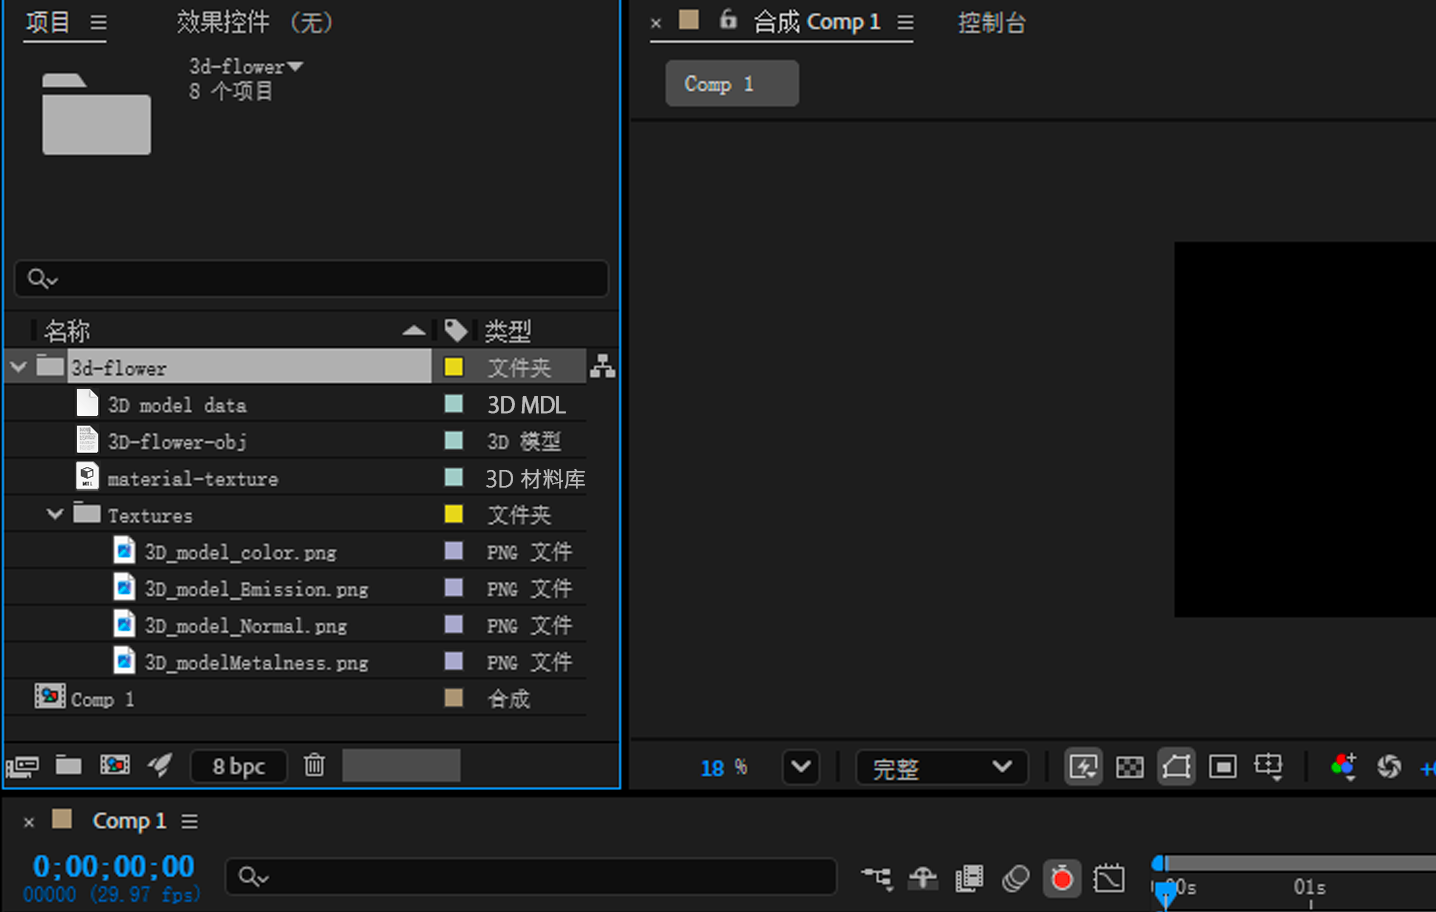Click the new composition icon in project panel
This screenshot has width=1436, height=912.
[115, 766]
